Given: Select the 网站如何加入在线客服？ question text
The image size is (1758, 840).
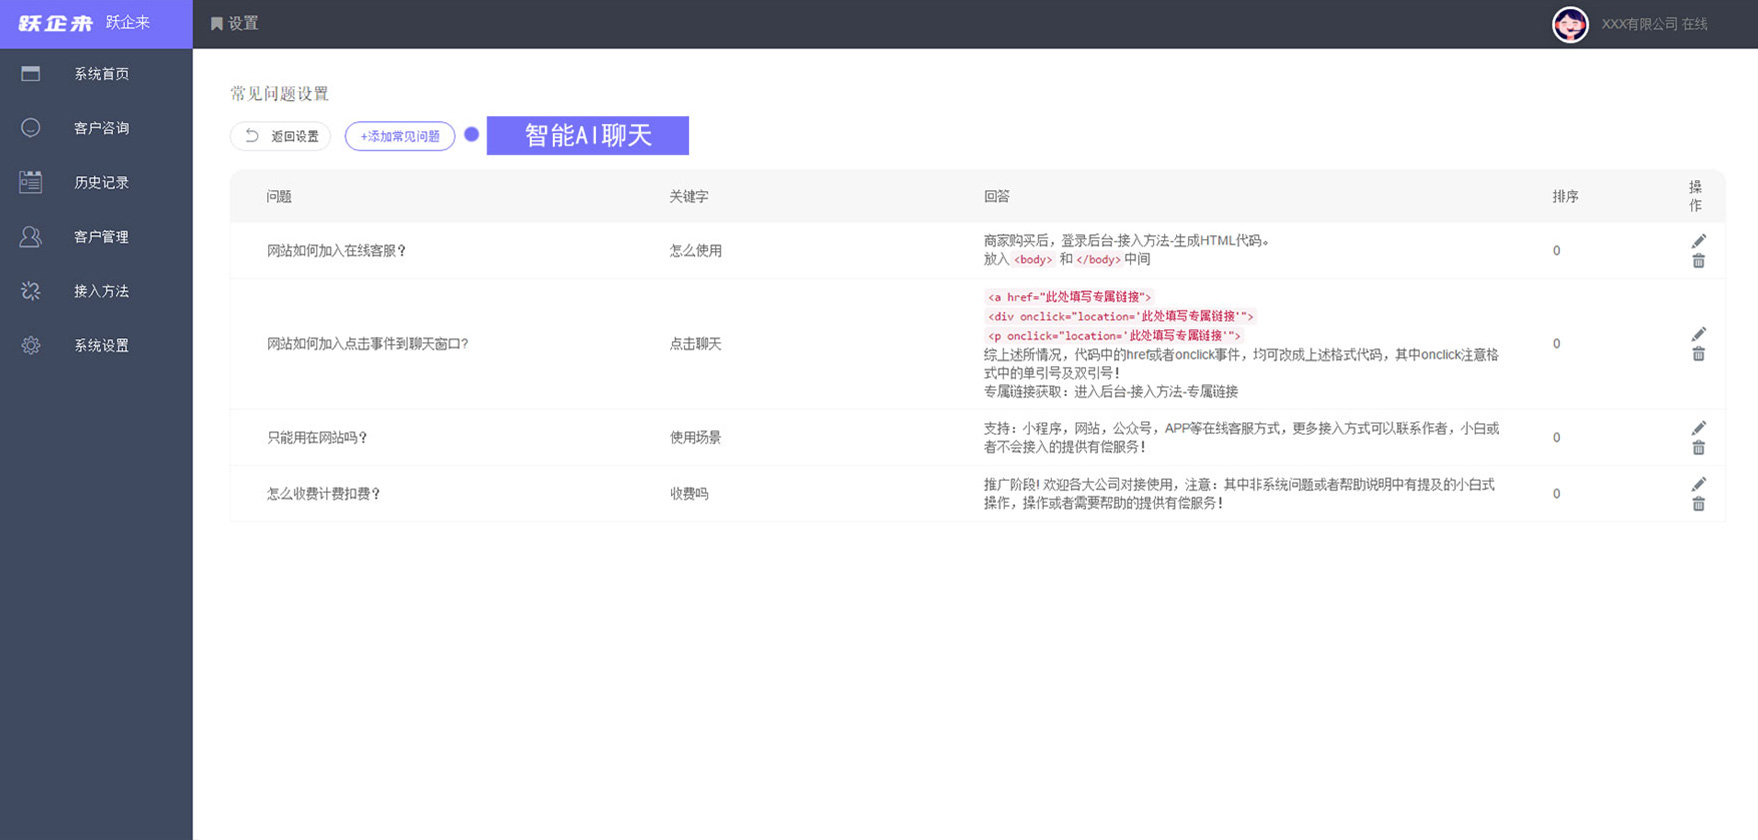Looking at the screenshot, I should pyautogui.click(x=337, y=250).
